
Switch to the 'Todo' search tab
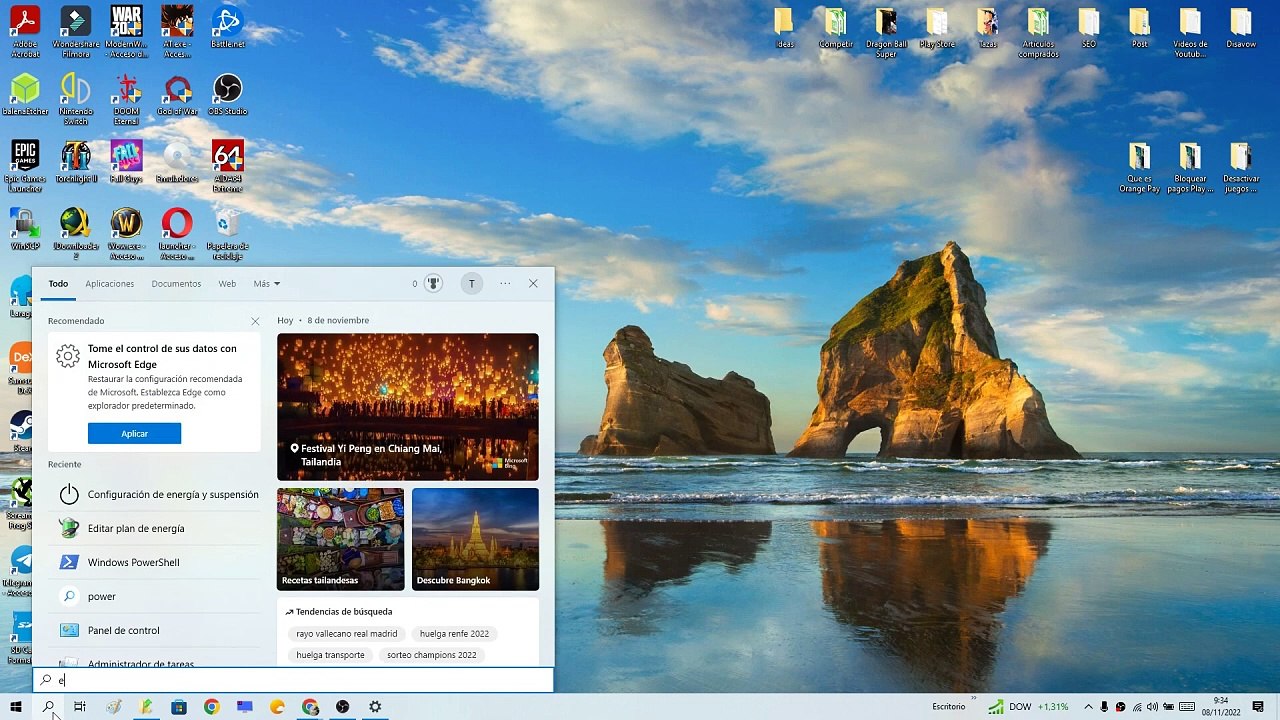tap(58, 284)
